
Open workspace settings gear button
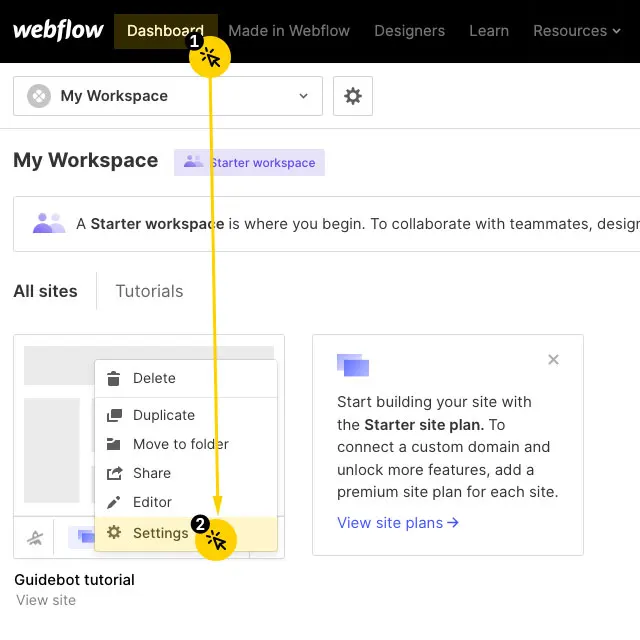click(x=352, y=96)
